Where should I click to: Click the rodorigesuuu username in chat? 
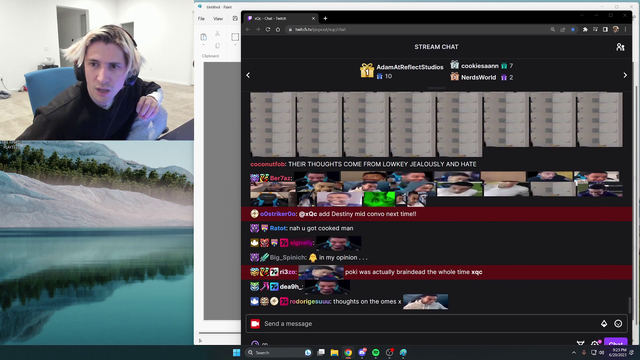(x=310, y=302)
